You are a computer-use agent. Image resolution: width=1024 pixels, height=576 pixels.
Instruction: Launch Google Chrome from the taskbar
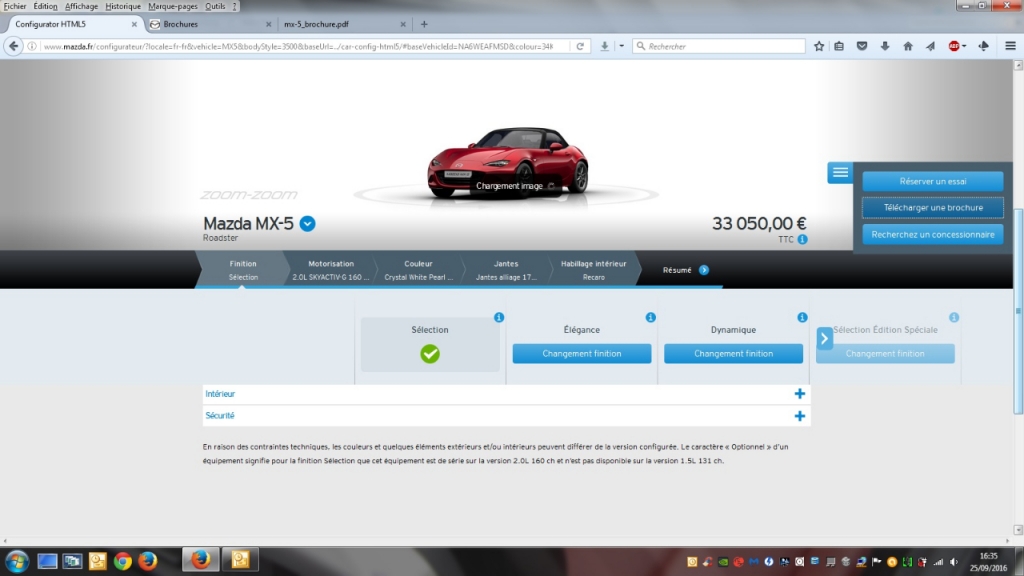coord(122,561)
